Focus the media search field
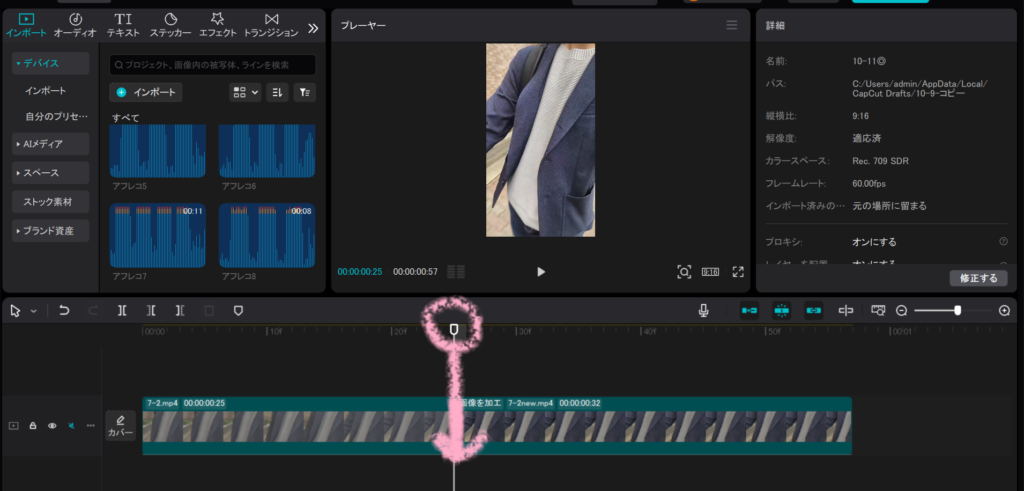The image size is (1024, 491). point(212,65)
